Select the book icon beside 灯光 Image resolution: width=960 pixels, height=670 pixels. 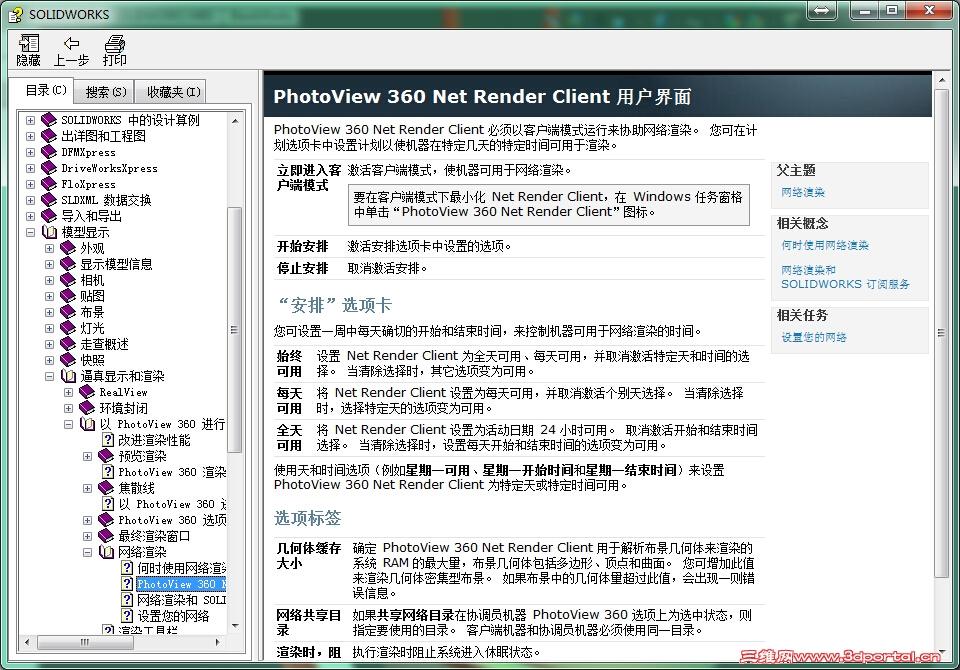pyautogui.click(x=68, y=328)
